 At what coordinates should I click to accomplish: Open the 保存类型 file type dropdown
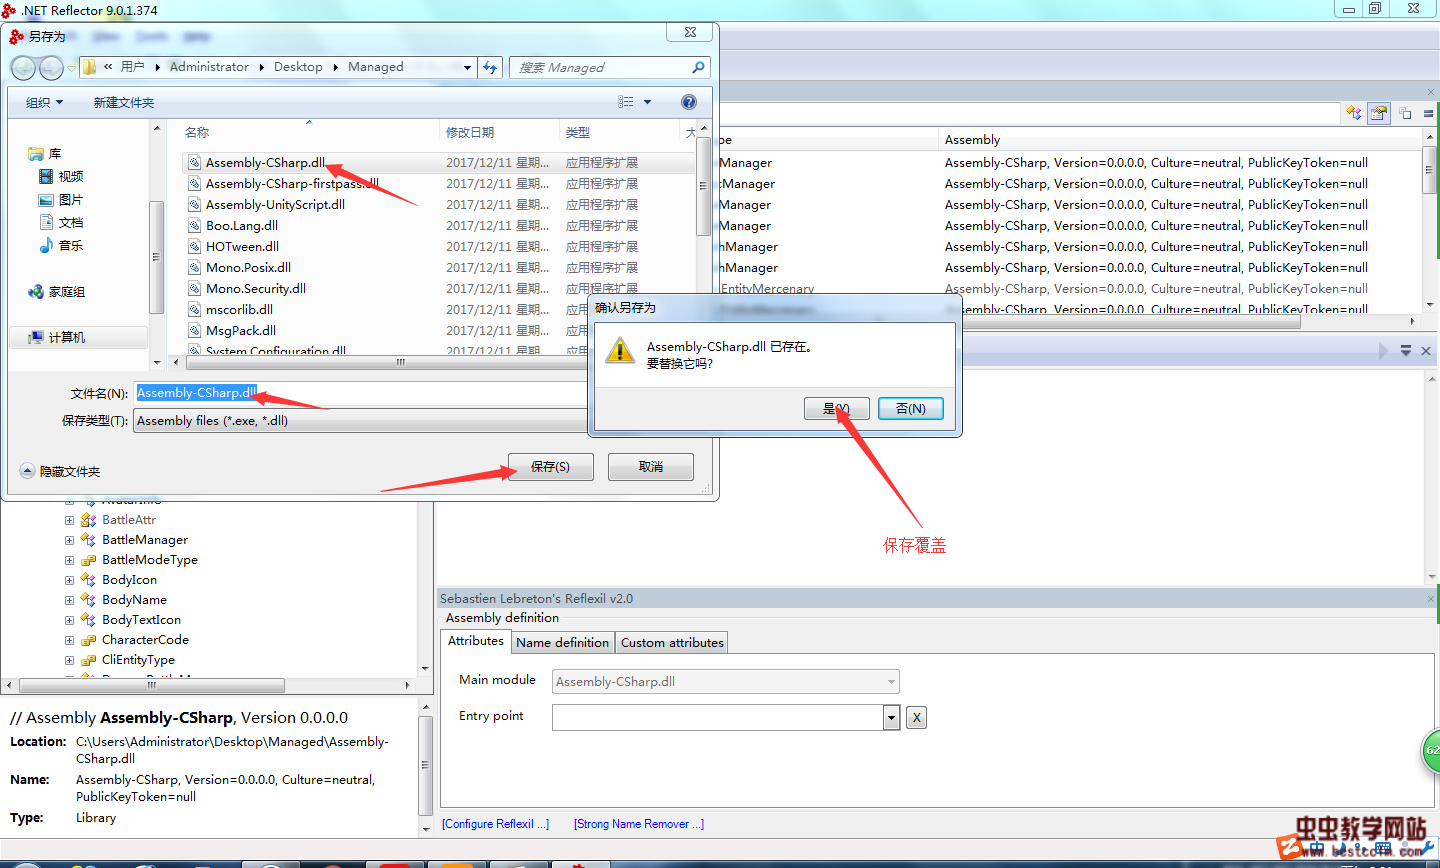[360, 421]
